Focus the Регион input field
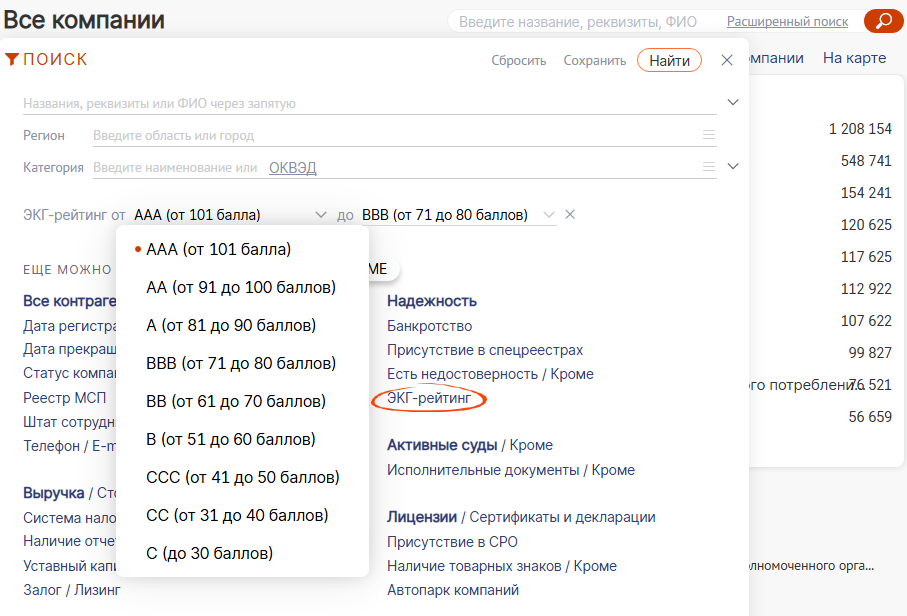 tap(396, 135)
